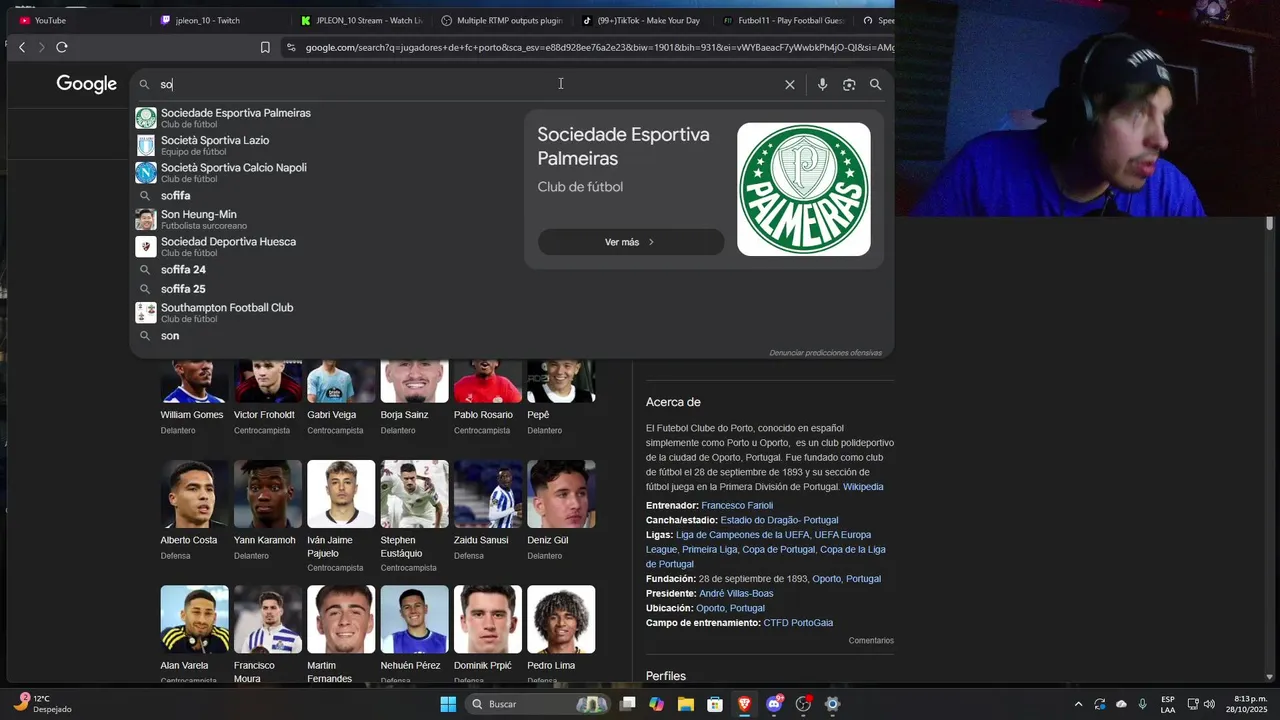
Task: Switch to the Futbol11 tab
Action: [786, 20]
